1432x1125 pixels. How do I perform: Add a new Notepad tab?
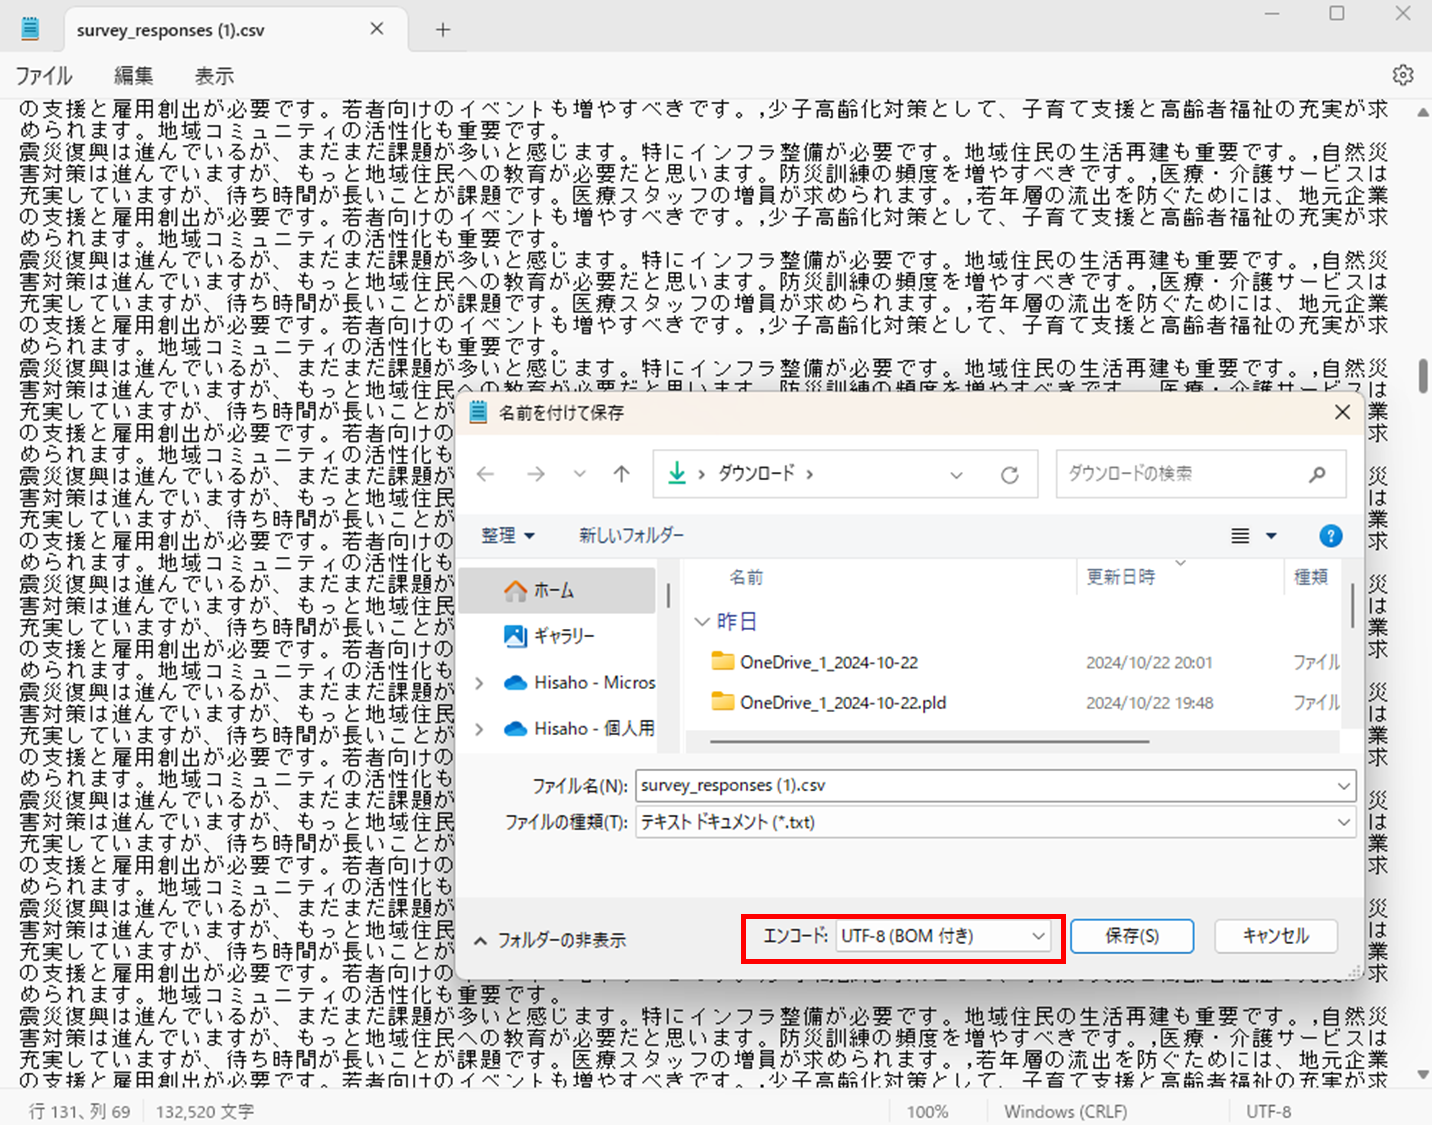click(x=443, y=30)
